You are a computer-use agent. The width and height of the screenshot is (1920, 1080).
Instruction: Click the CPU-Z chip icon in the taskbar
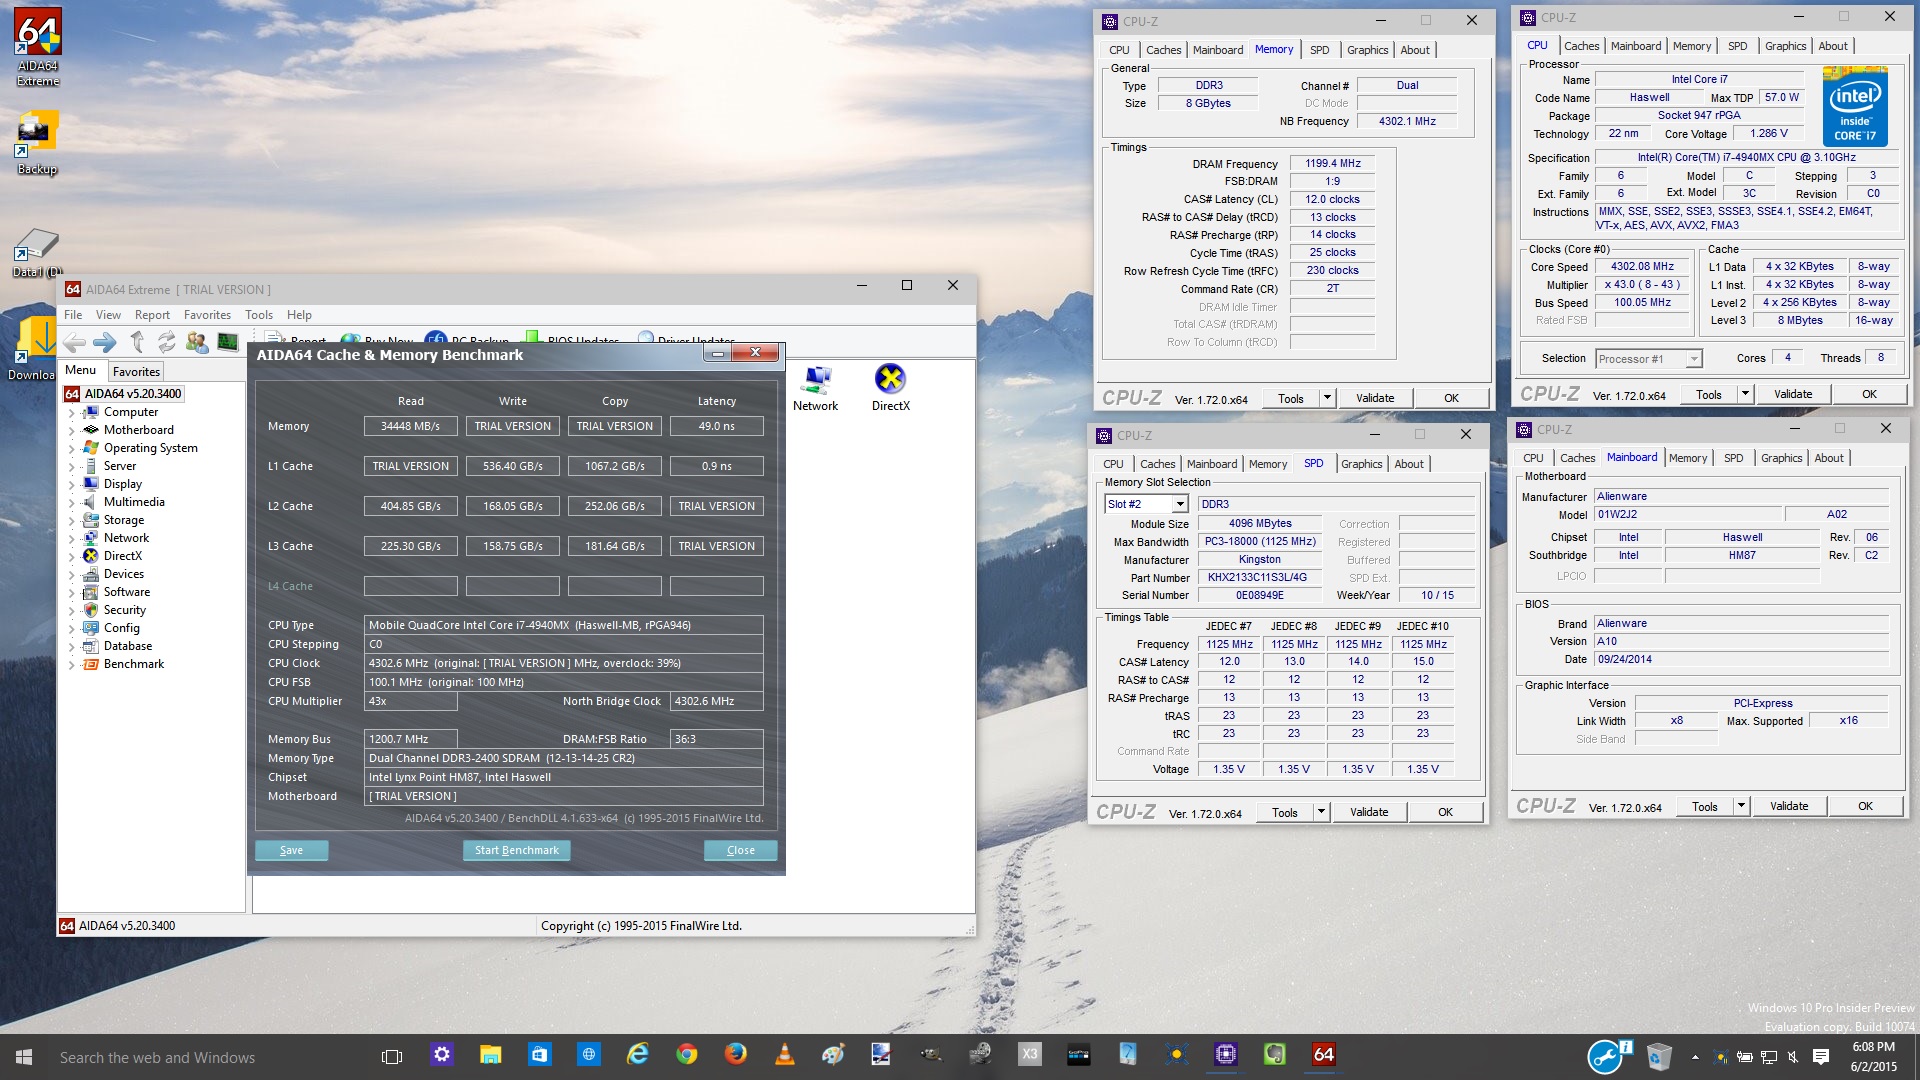coord(1225,1055)
